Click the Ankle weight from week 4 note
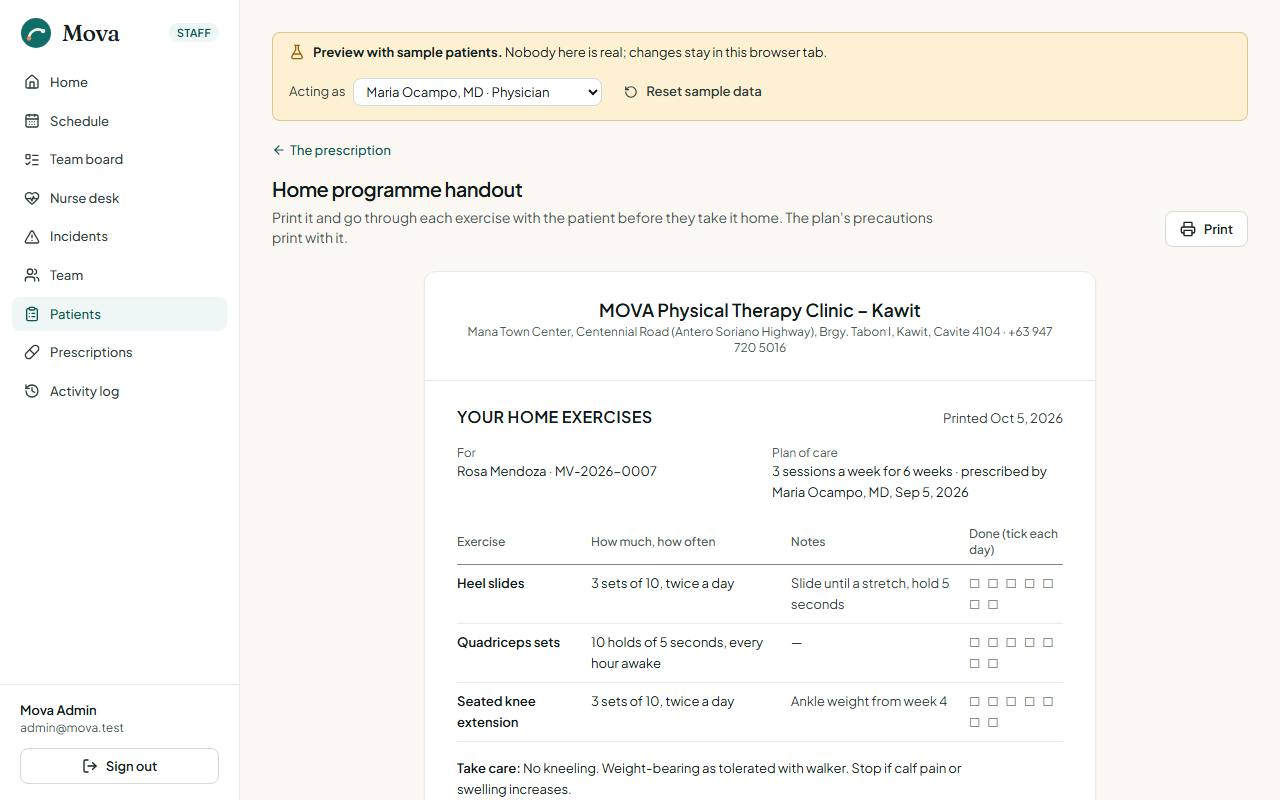This screenshot has width=1280, height=800. click(x=869, y=701)
